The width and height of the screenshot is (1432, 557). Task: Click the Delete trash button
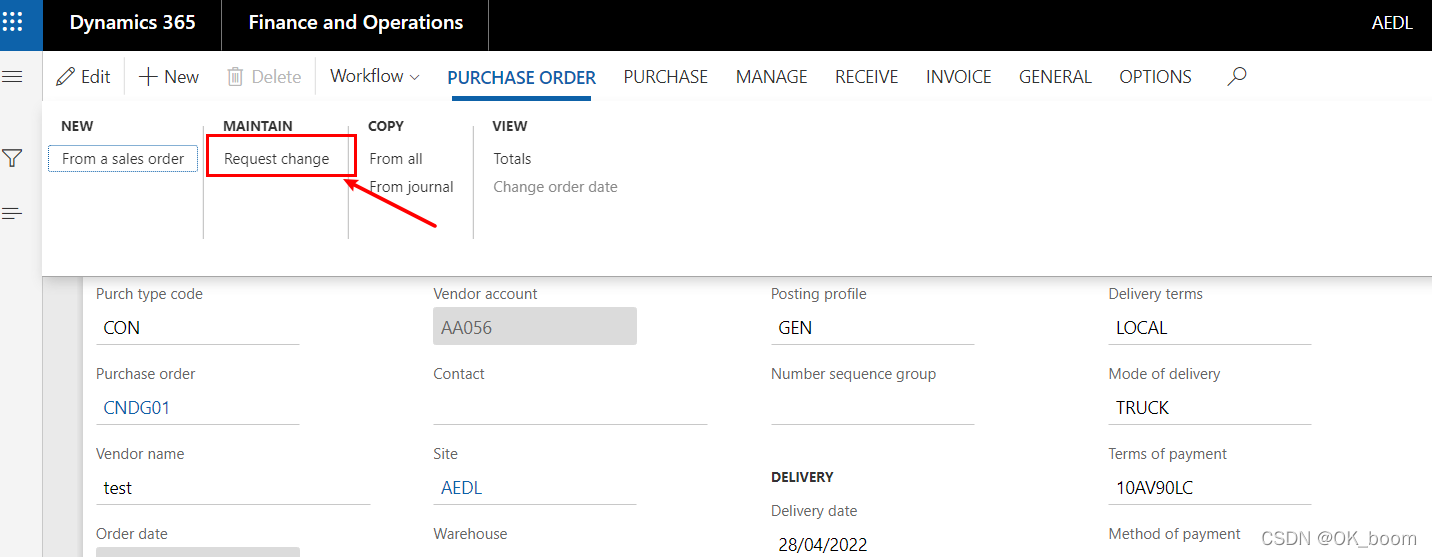[x=264, y=76]
